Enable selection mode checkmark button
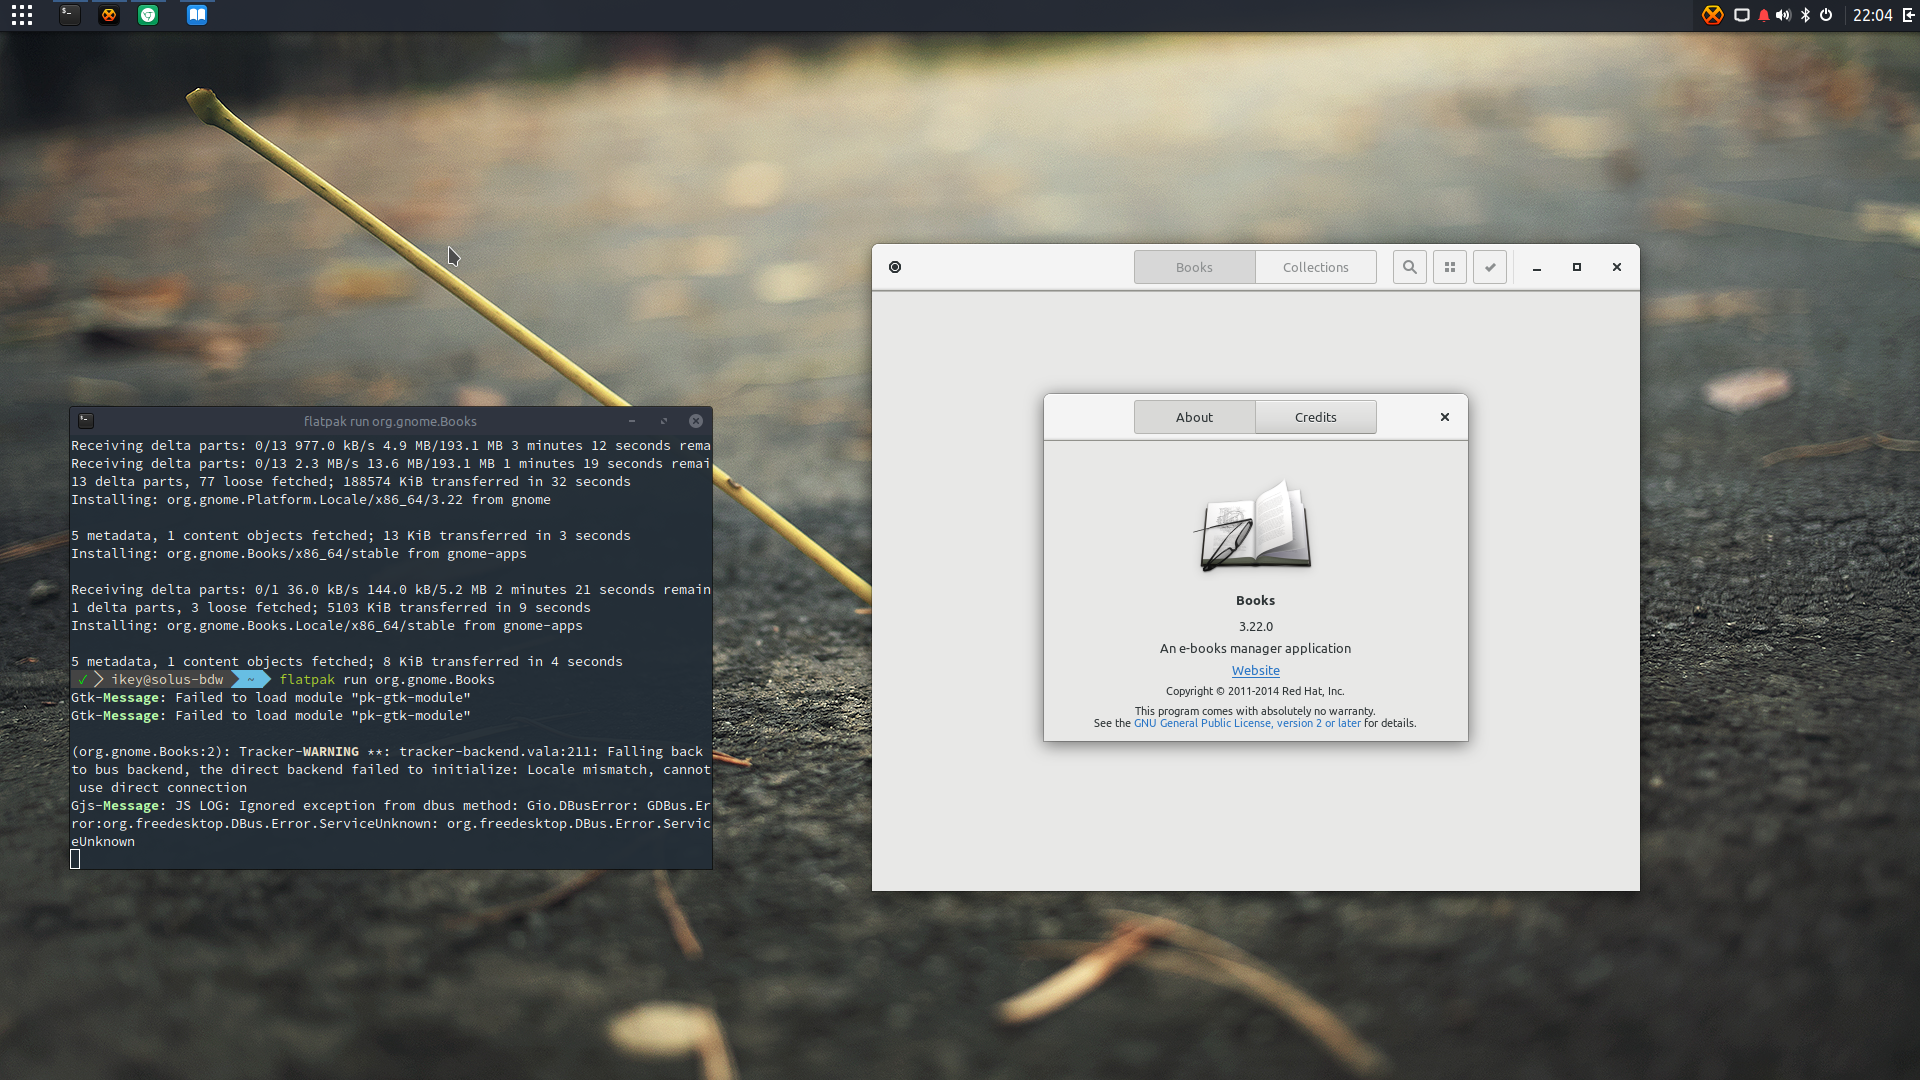1920x1080 pixels. tap(1489, 267)
